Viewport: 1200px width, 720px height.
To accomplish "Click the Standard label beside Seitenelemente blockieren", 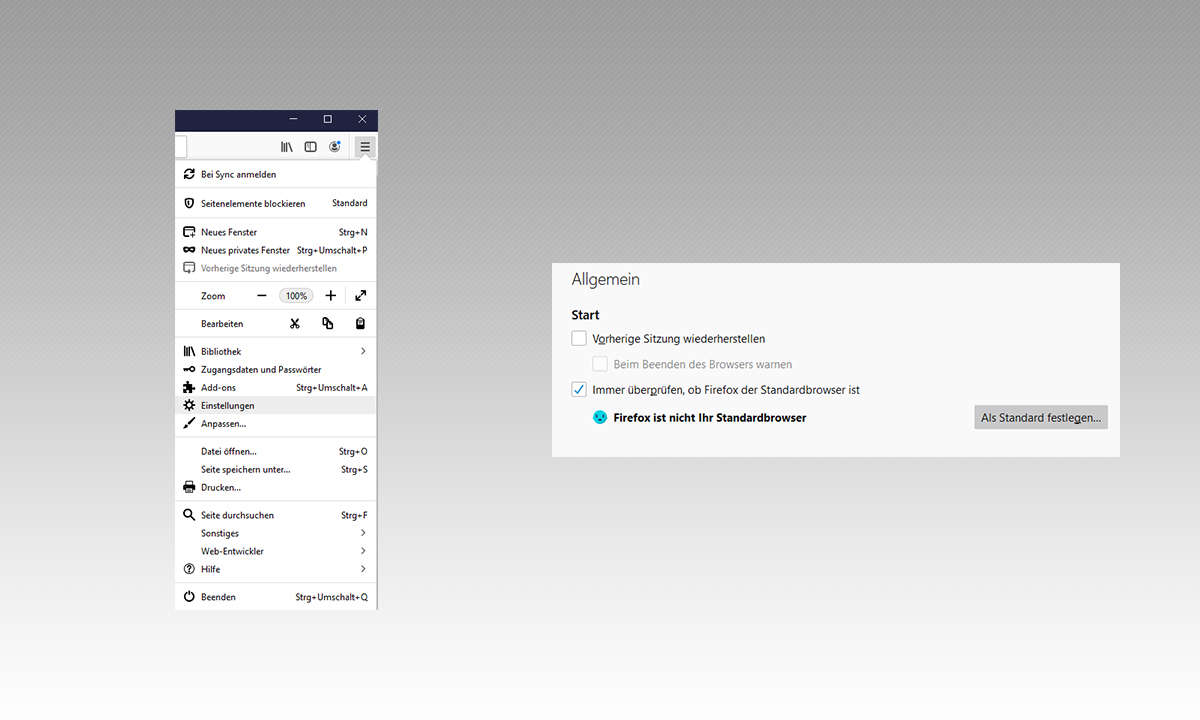I will point(350,203).
